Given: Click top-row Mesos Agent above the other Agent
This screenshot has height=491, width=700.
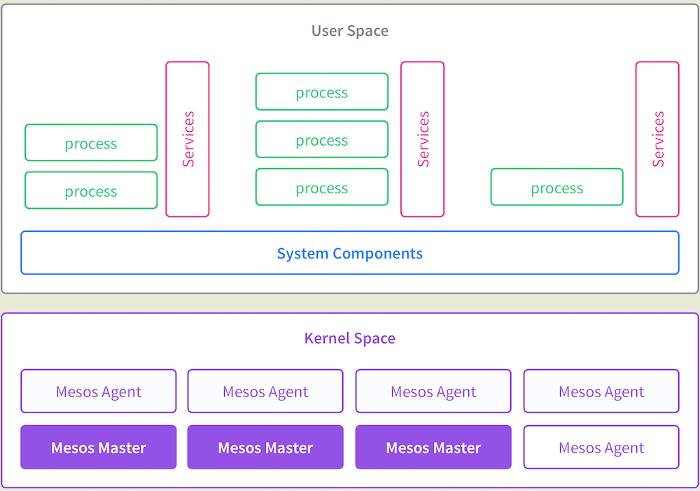Looking at the screenshot, I should tap(601, 391).
